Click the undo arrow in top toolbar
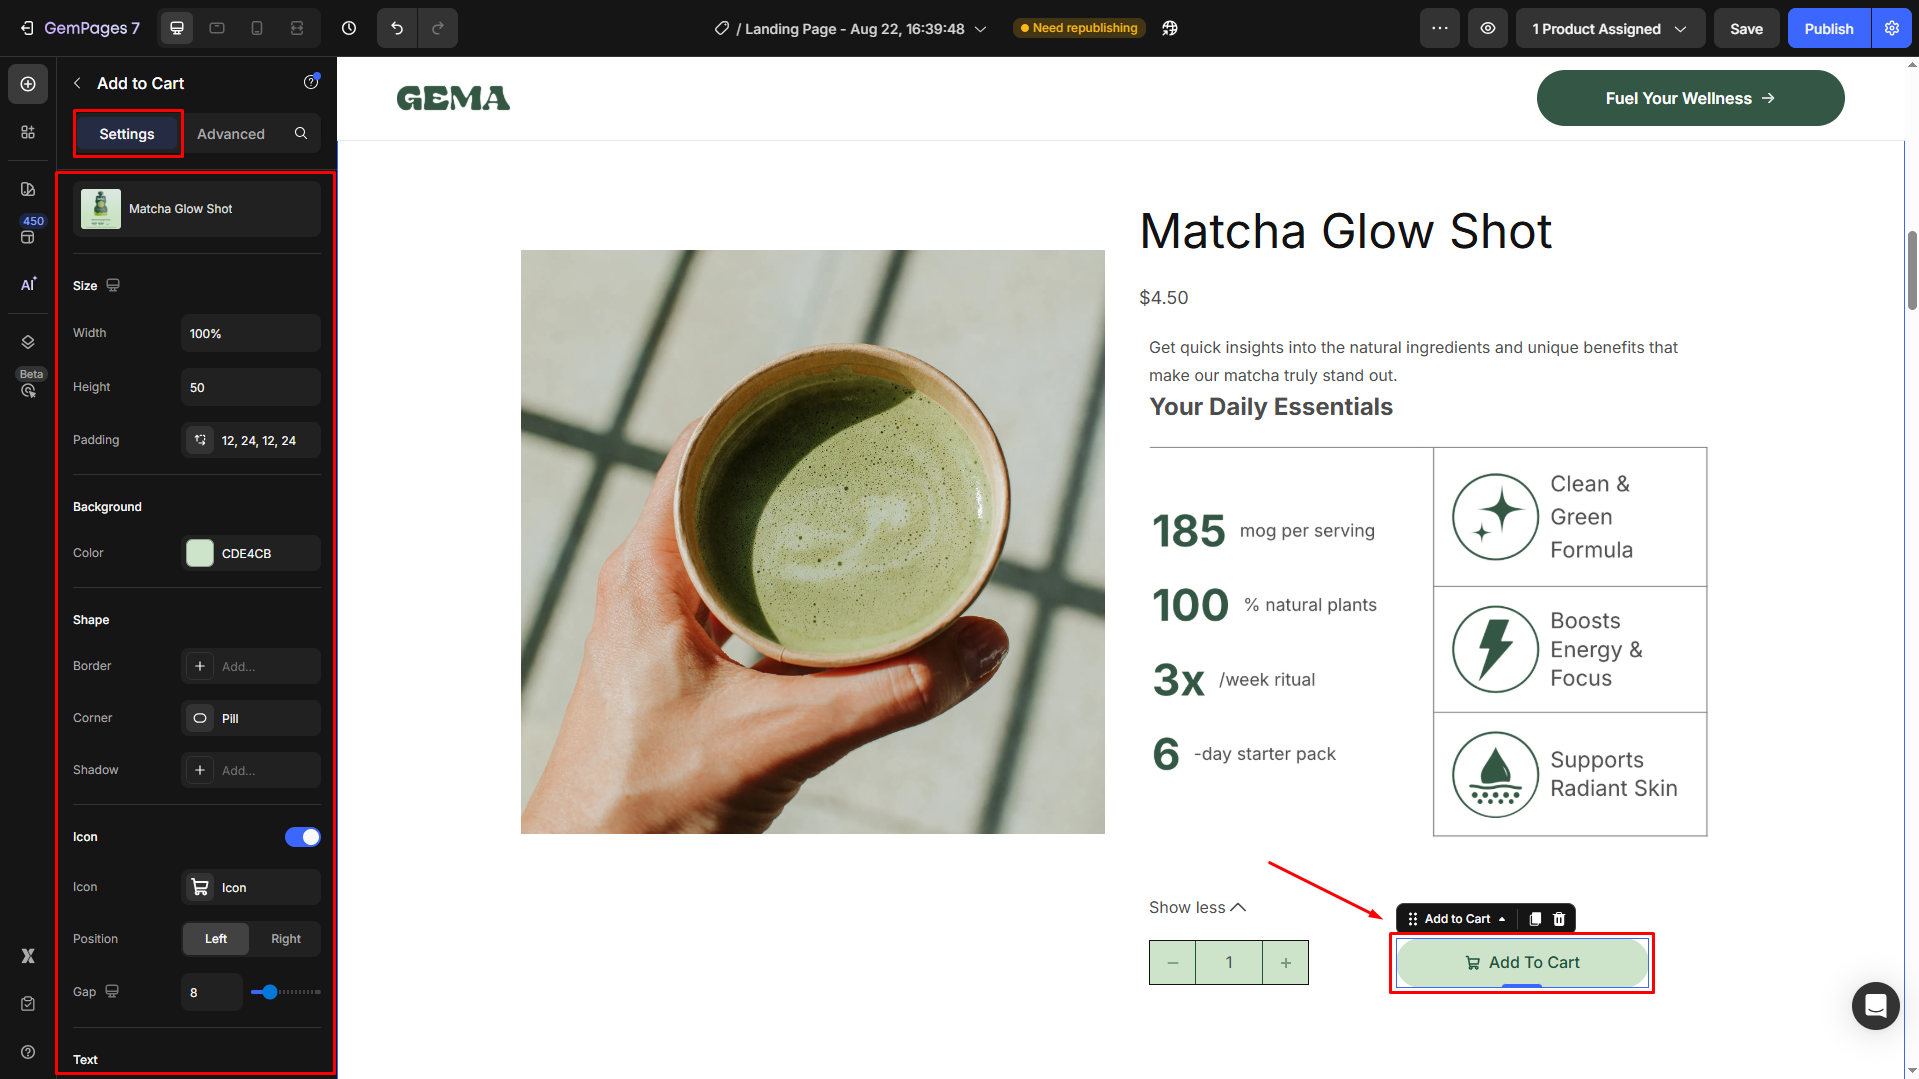This screenshot has height=1079, width=1919. 397,28
